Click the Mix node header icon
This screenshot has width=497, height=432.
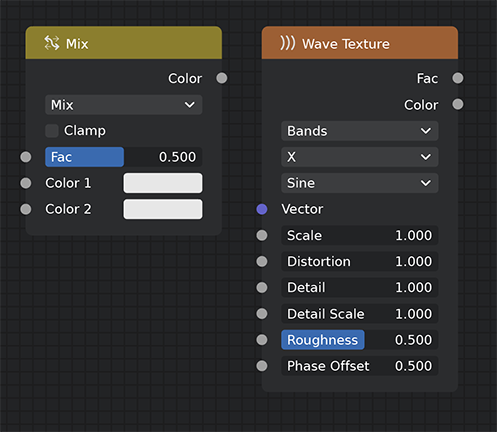point(52,43)
